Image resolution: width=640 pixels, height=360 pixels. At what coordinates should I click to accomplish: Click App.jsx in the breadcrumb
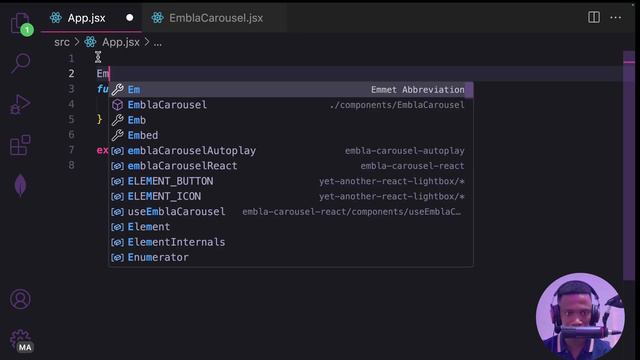click(x=121, y=42)
